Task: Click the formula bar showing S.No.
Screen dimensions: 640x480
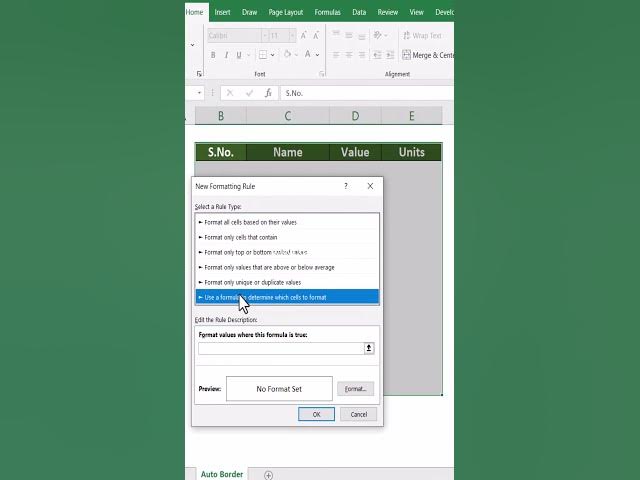Action: pyautogui.click(x=367, y=93)
